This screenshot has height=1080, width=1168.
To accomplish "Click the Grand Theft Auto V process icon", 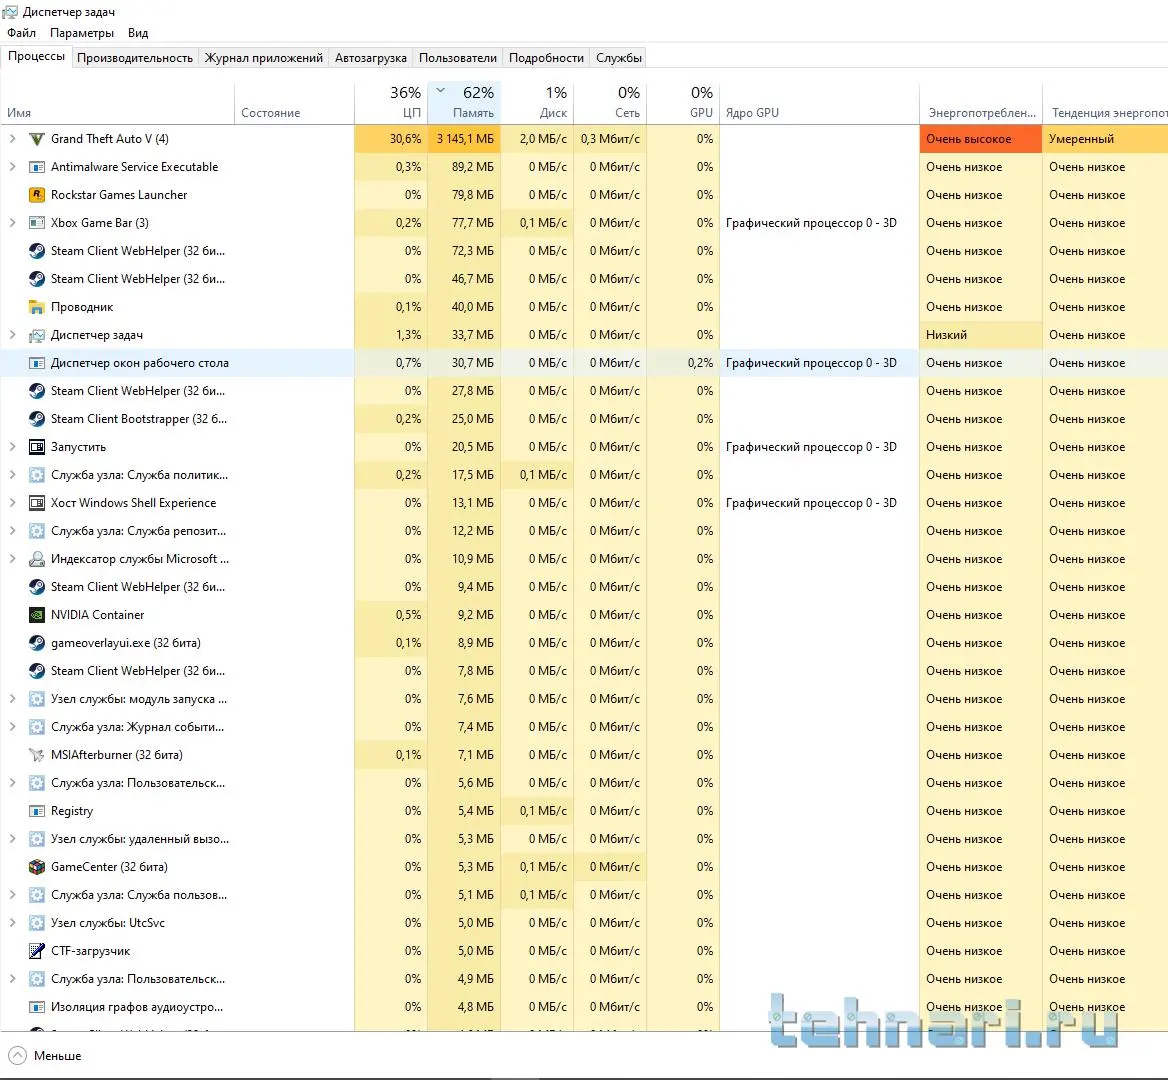I will coord(36,139).
